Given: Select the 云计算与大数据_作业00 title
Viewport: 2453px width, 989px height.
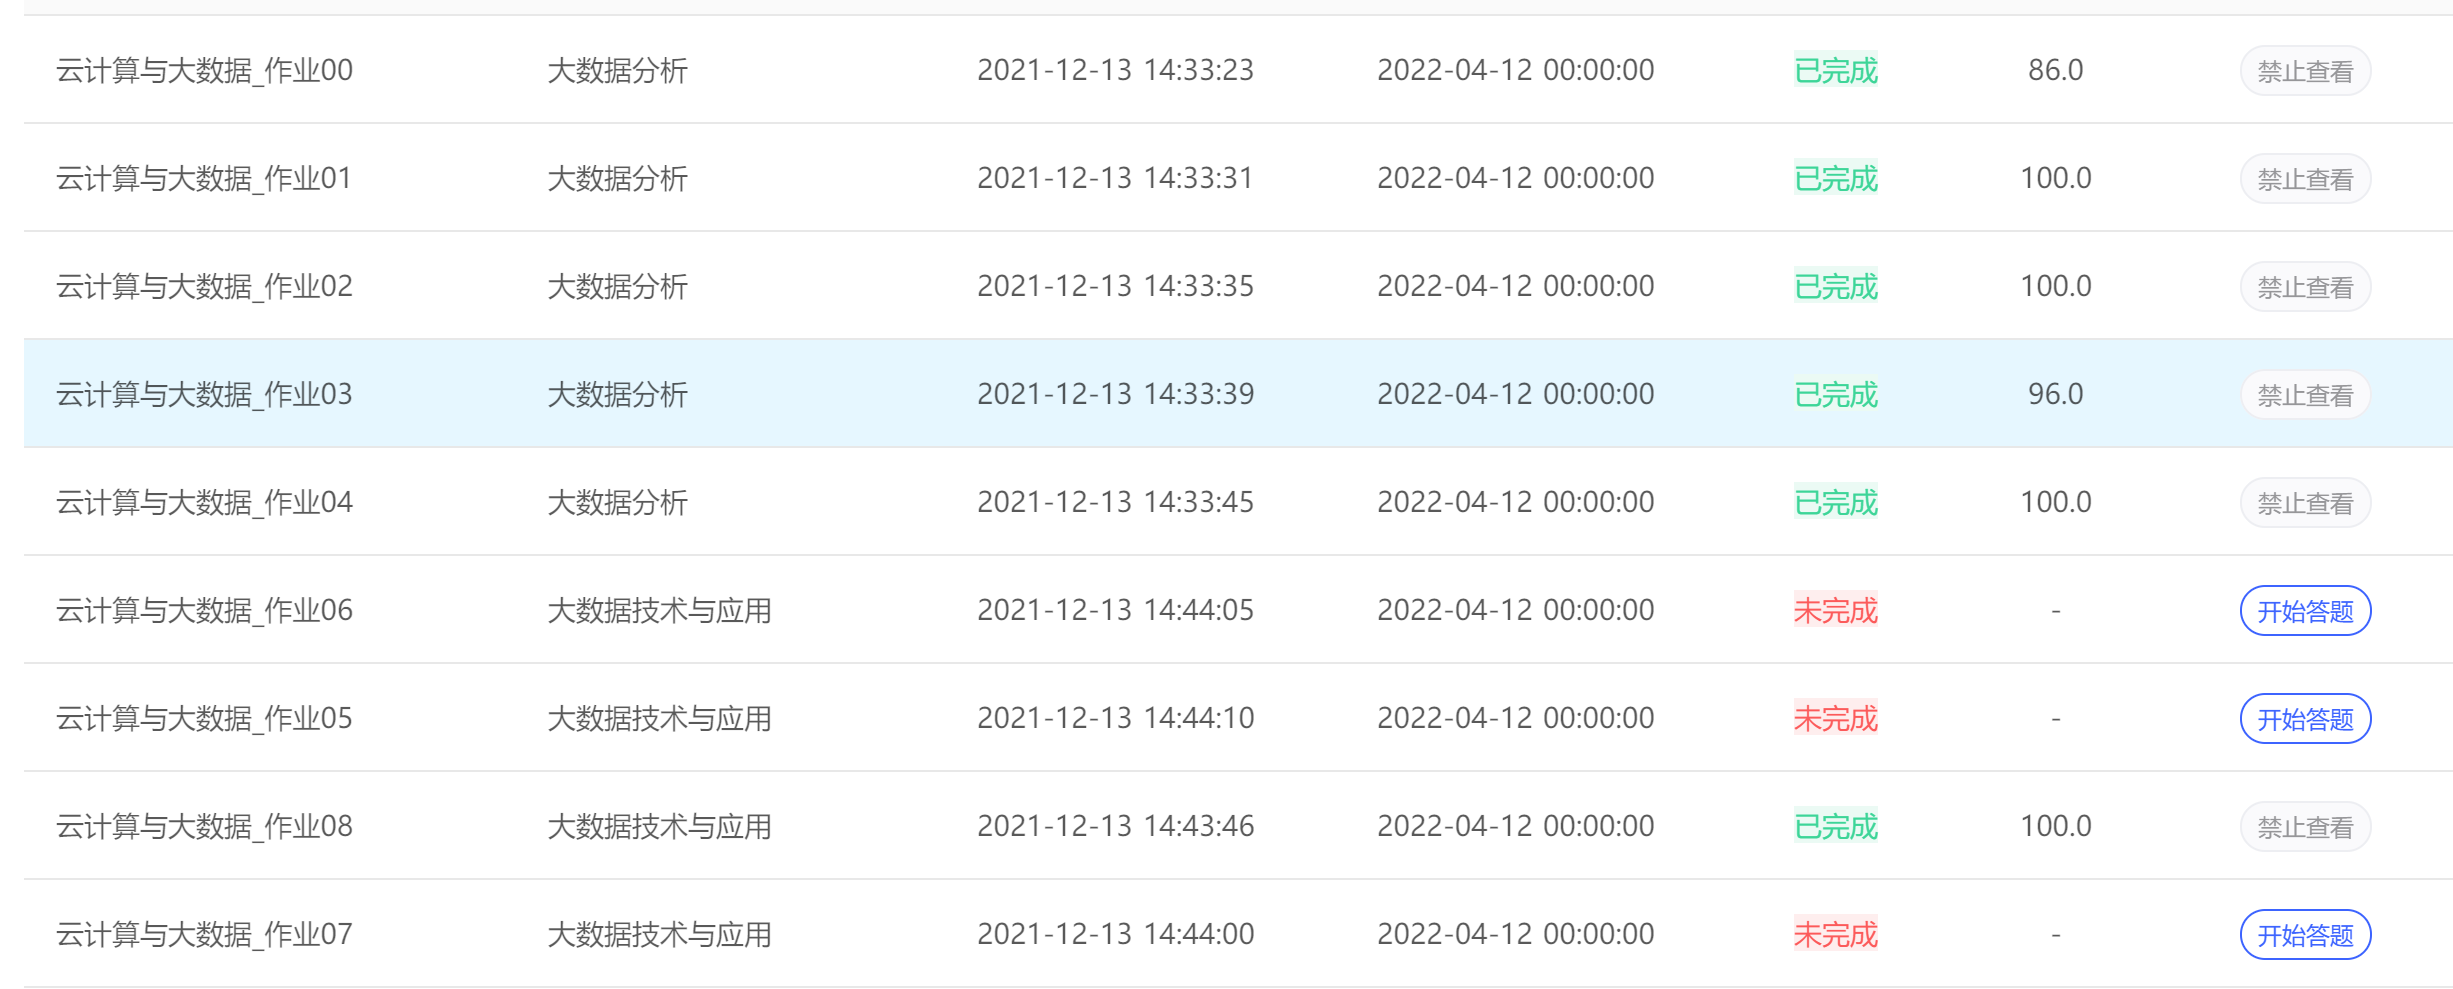Looking at the screenshot, I should click(x=204, y=70).
